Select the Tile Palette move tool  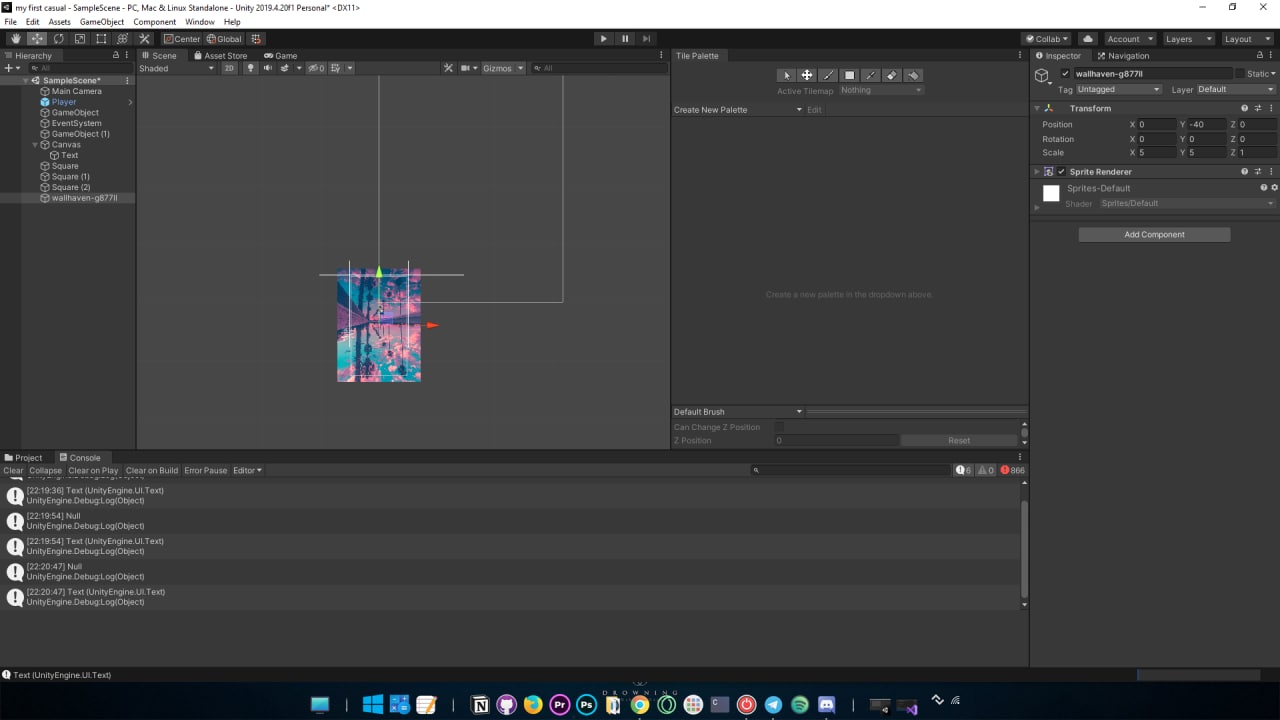pyautogui.click(x=807, y=75)
